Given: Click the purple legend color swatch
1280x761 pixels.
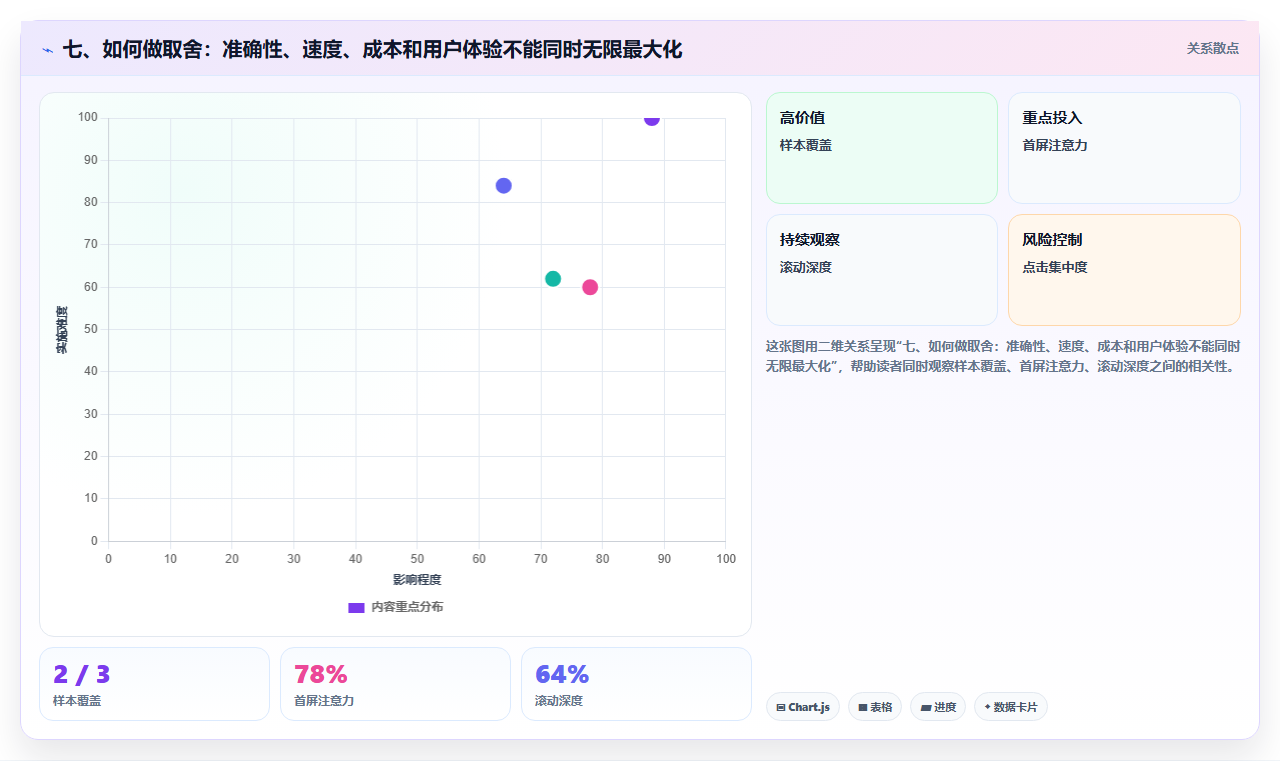Looking at the screenshot, I should [x=356, y=607].
